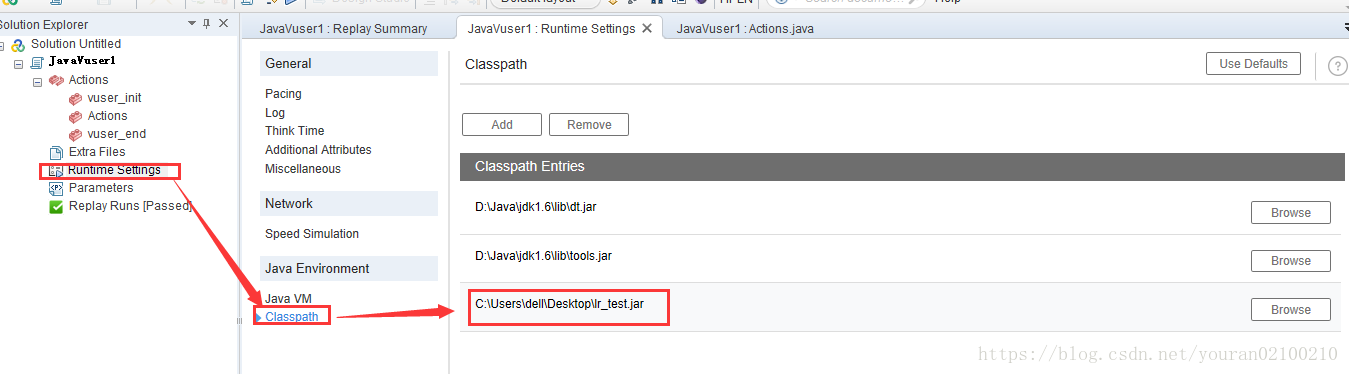
Task: Open Additional Attributes settings
Action: pos(318,150)
